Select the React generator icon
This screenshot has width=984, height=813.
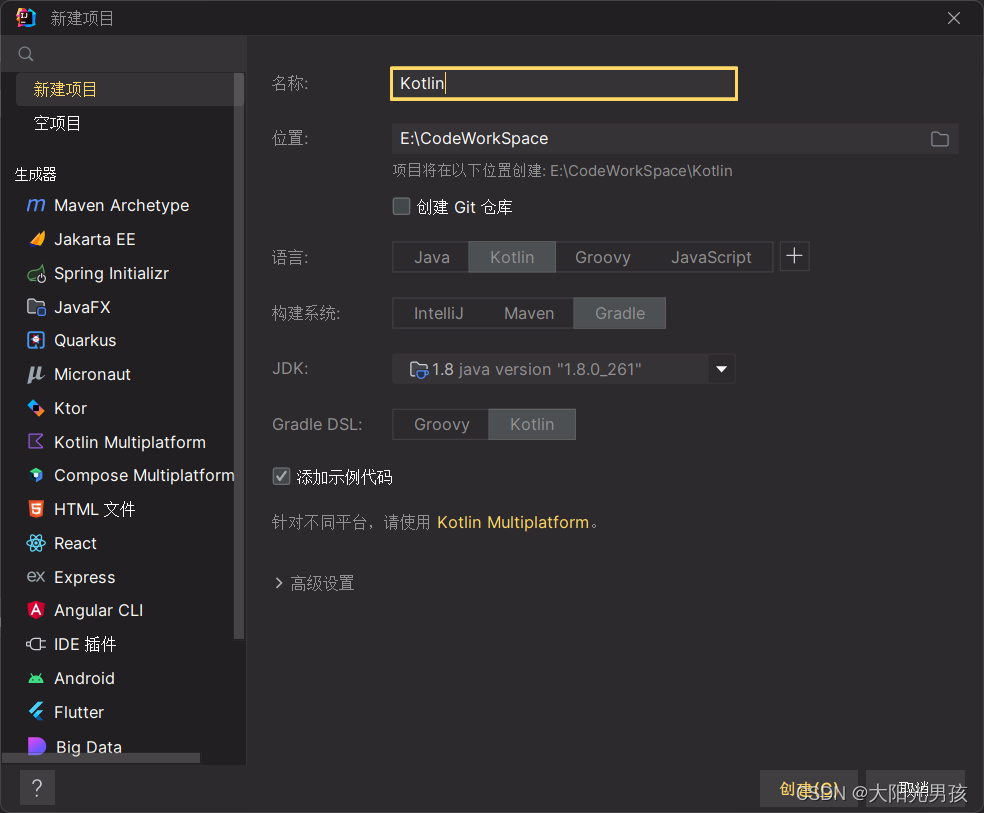point(36,543)
